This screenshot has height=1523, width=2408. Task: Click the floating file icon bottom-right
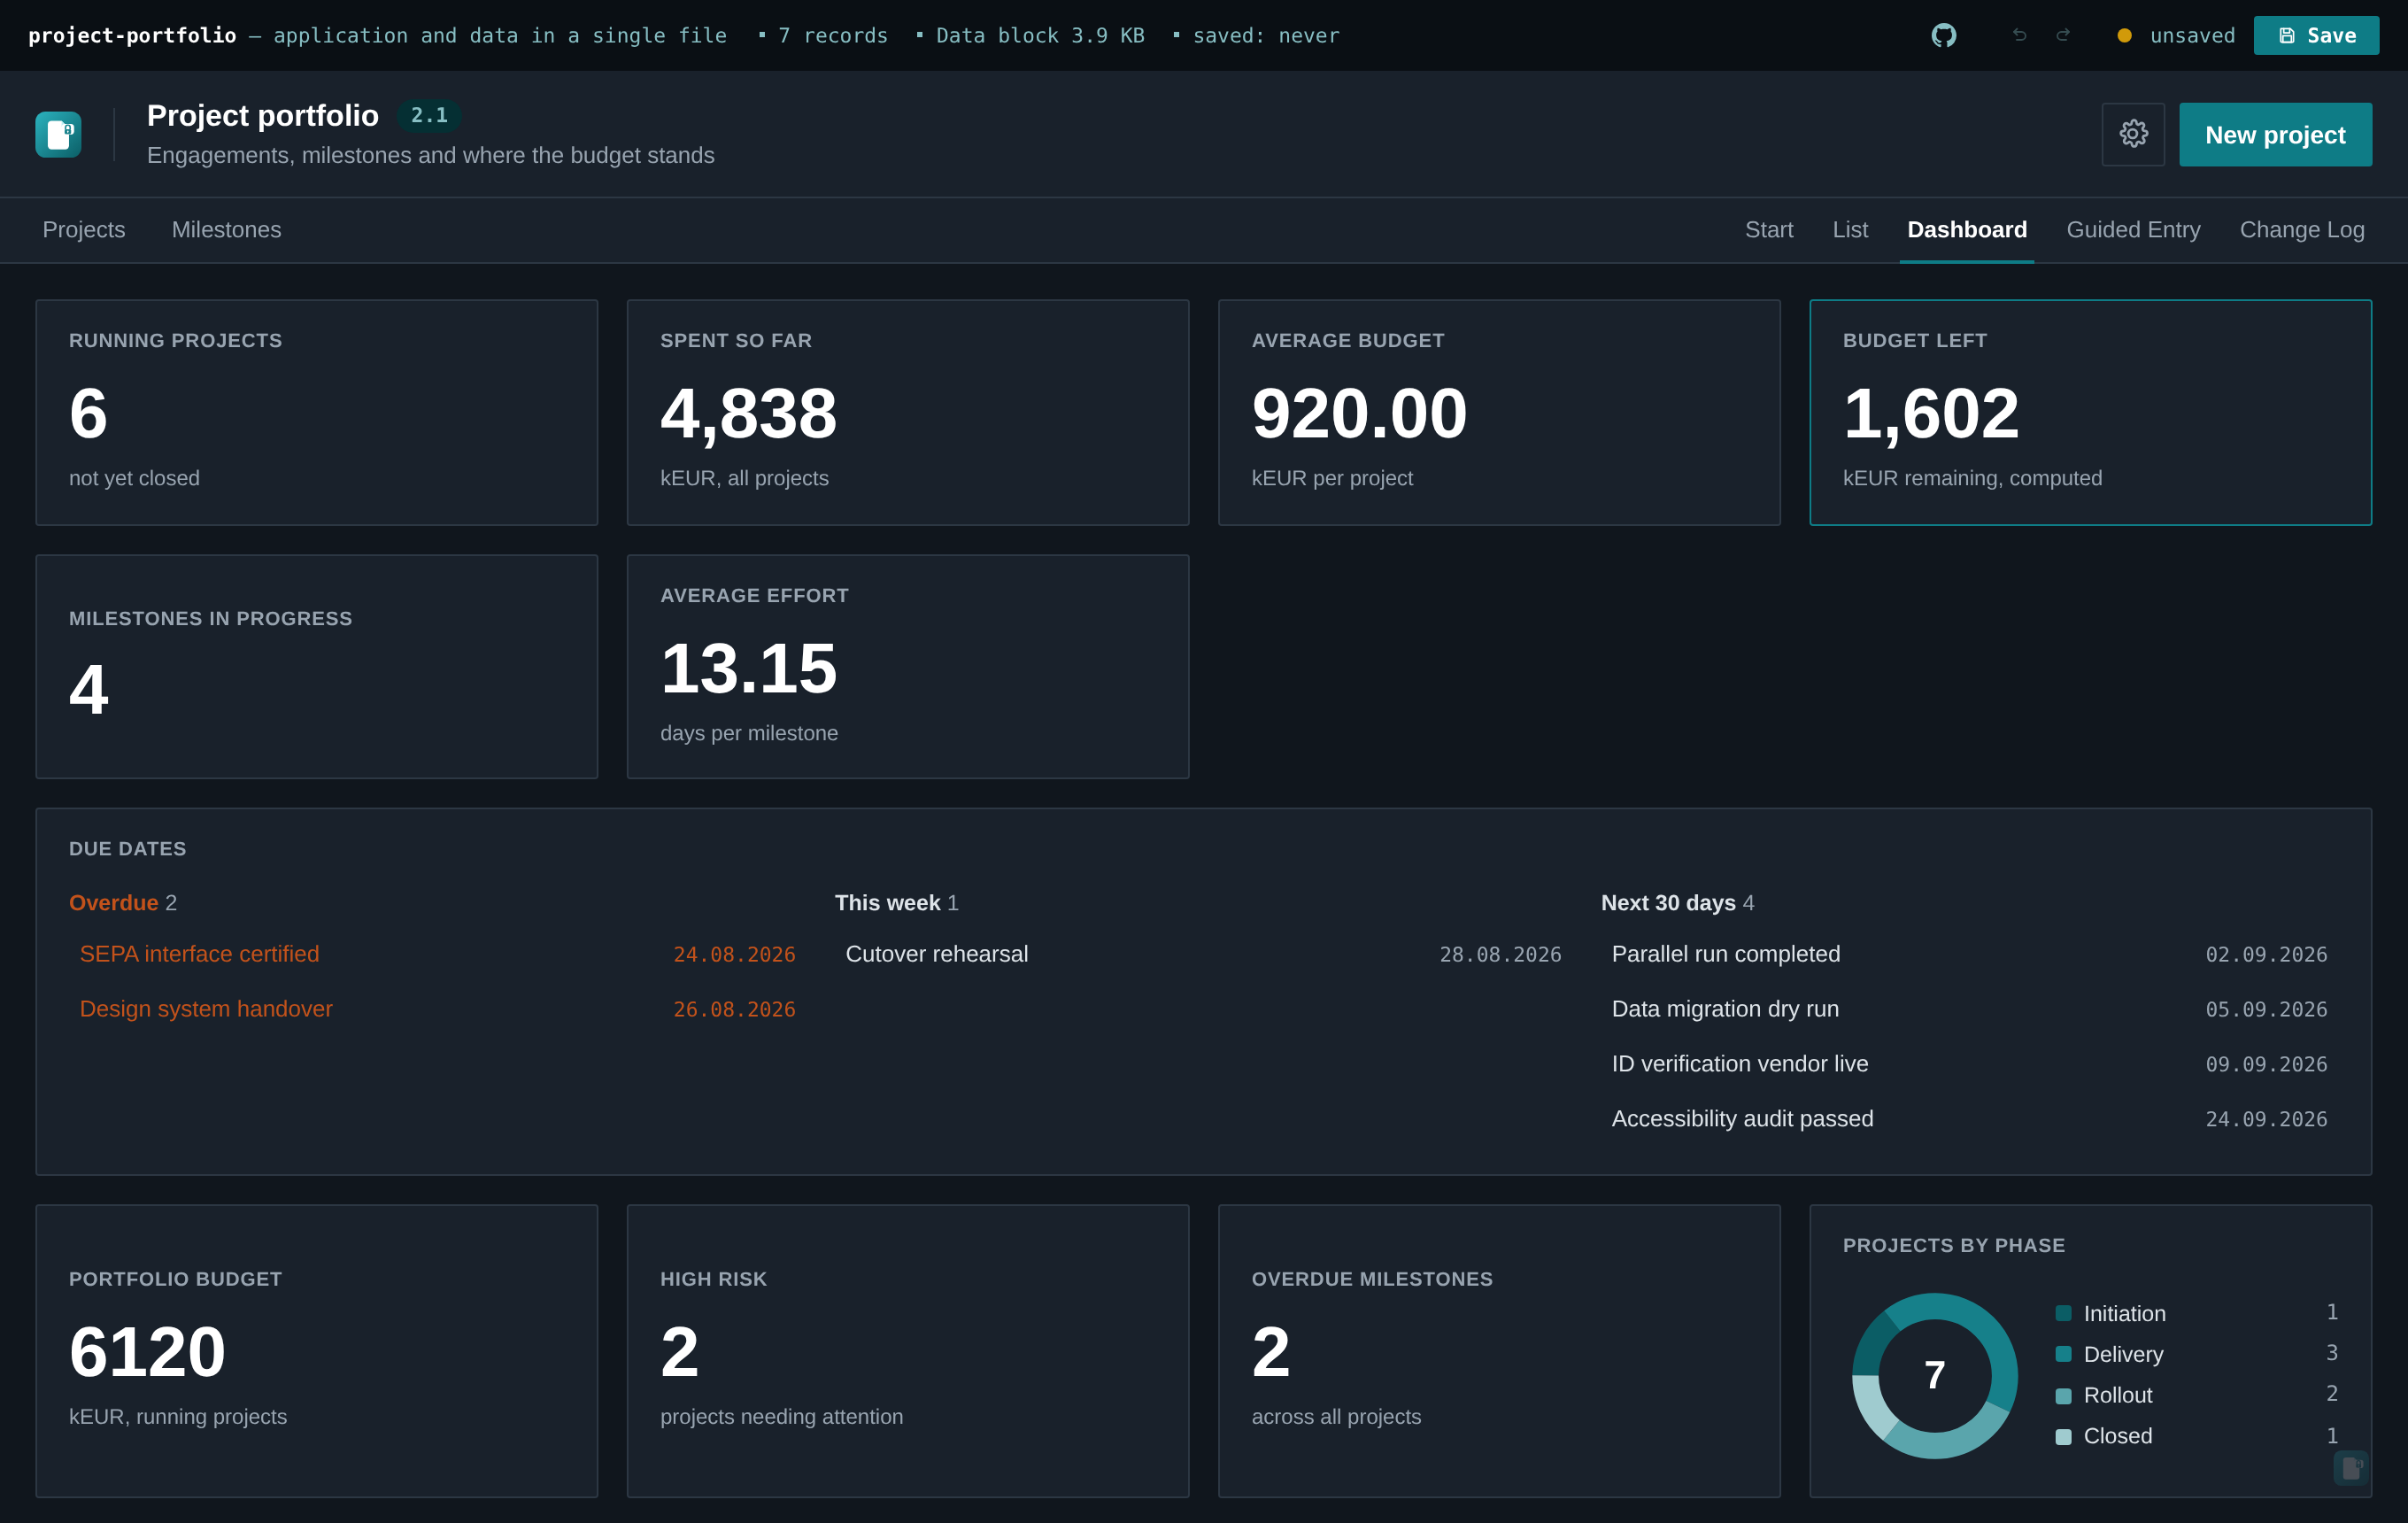click(2351, 1468)
